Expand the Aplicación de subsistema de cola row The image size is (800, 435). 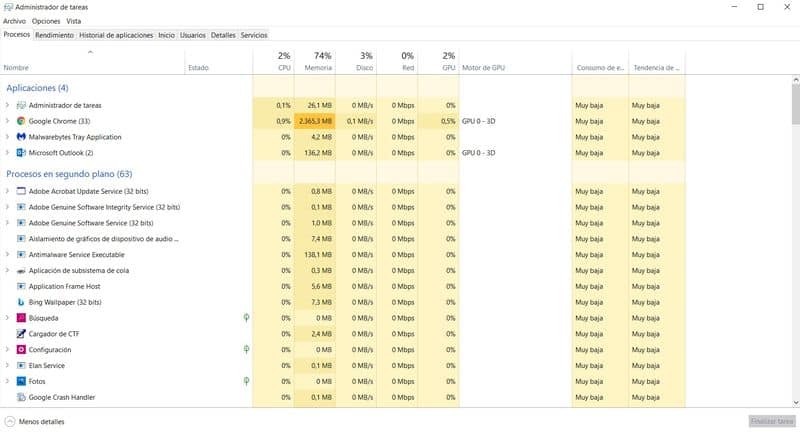[x=7, y=271]
